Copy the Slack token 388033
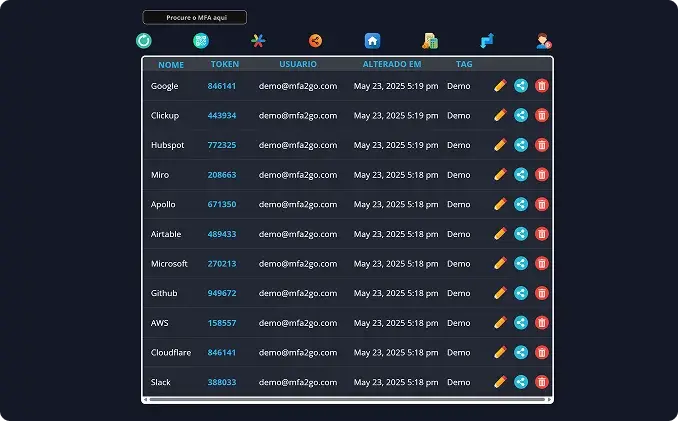Screen dimensions: 678x421 click(222, 382)
